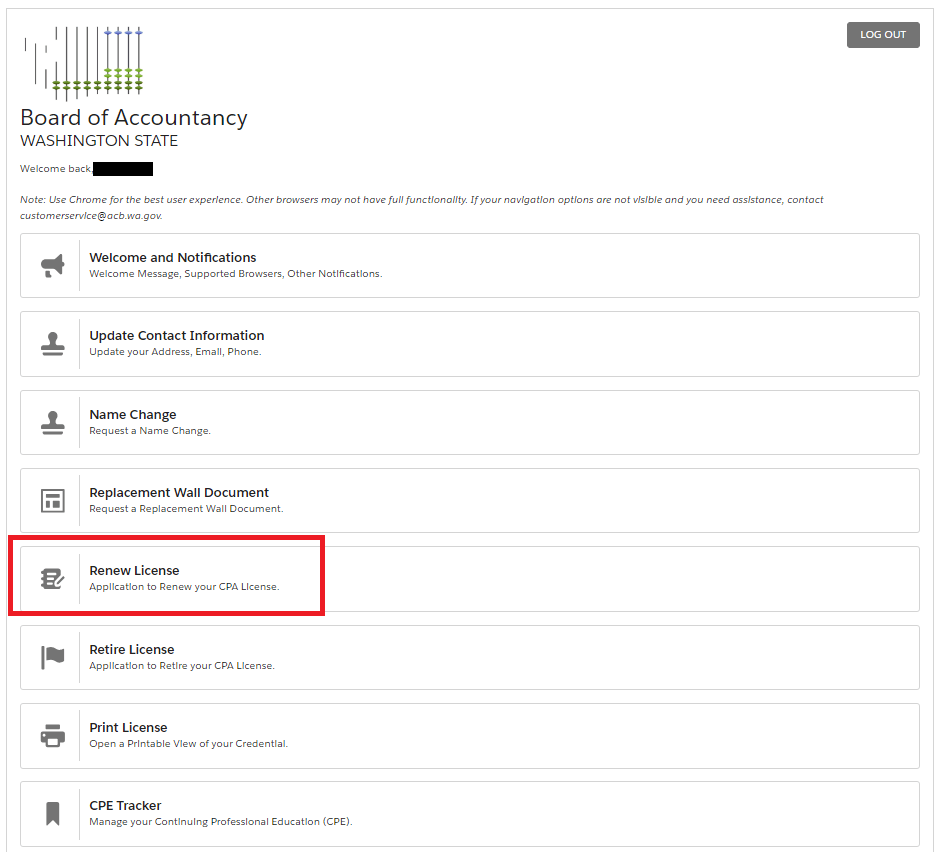Click the stamp icon beside Update Contact Information
This screenshot has height=852, width=936.
pyautogui.click(x=52, y=343)
